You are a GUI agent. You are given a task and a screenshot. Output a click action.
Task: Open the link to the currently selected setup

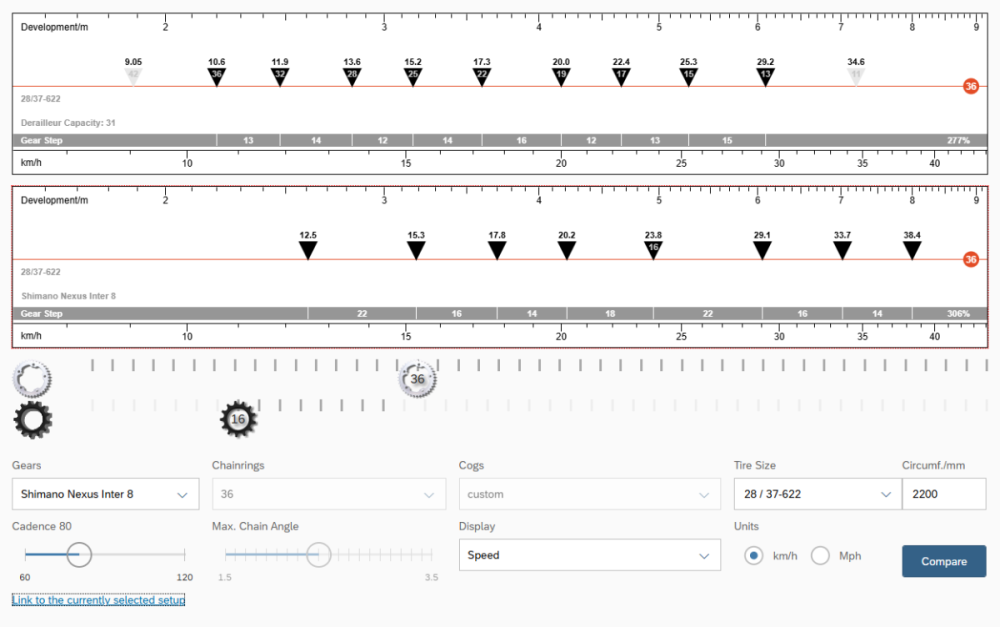pyautogui.click(x=98, y=600)
